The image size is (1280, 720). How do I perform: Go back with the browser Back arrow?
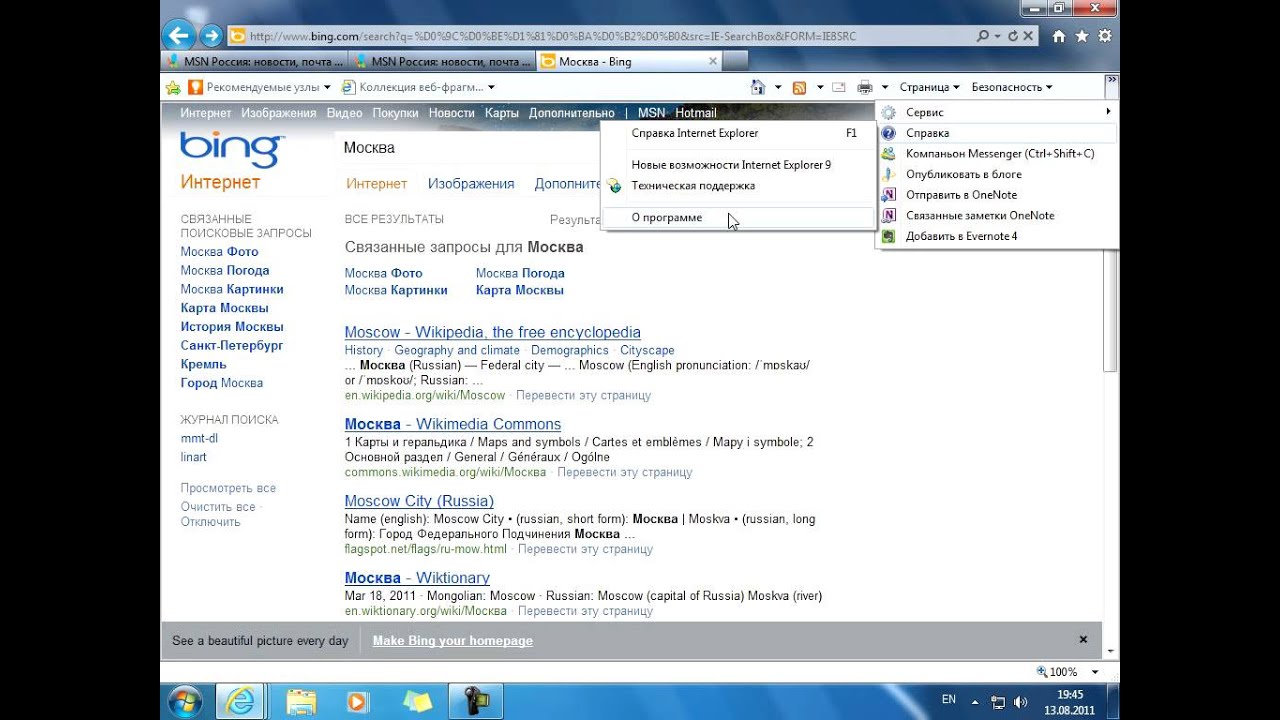pyautogui.click(x=178, y=36)
